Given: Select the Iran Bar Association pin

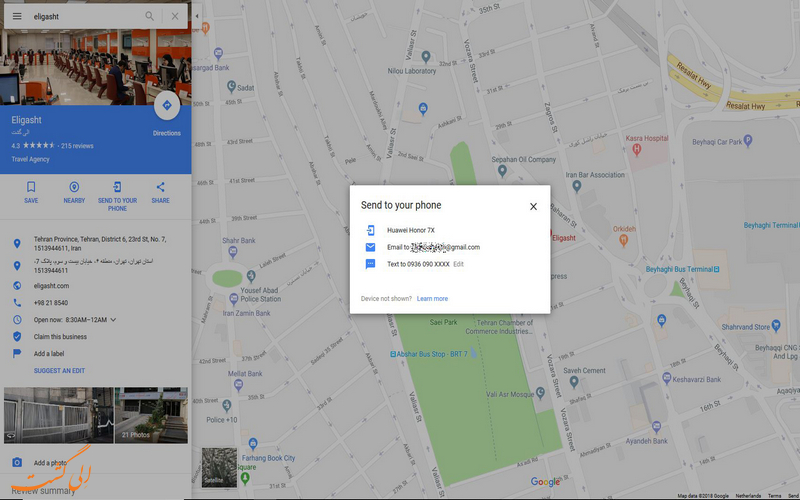Looking at the screenshot, I should (577, 186).
